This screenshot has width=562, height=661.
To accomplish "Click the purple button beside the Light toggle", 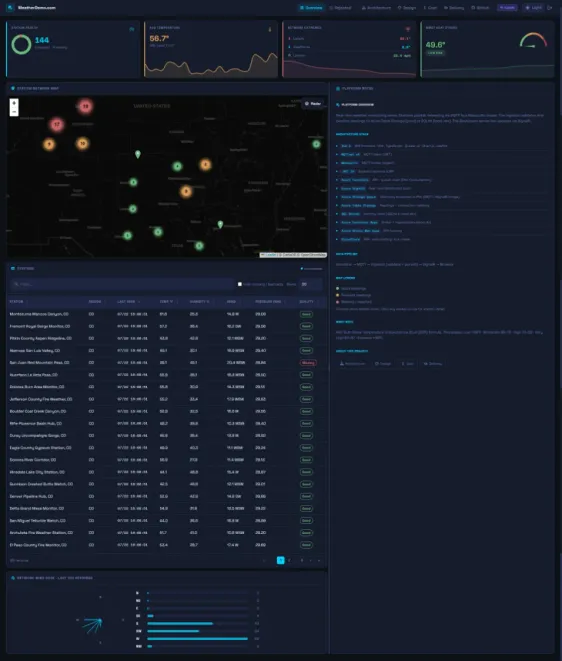I will 507,8.
